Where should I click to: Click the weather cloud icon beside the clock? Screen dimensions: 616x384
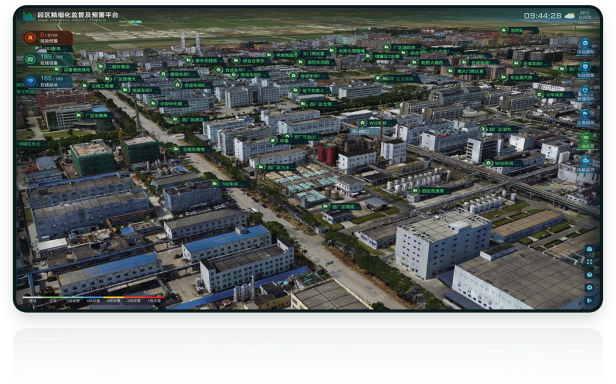pyautogui.click(x=569, y=16)
